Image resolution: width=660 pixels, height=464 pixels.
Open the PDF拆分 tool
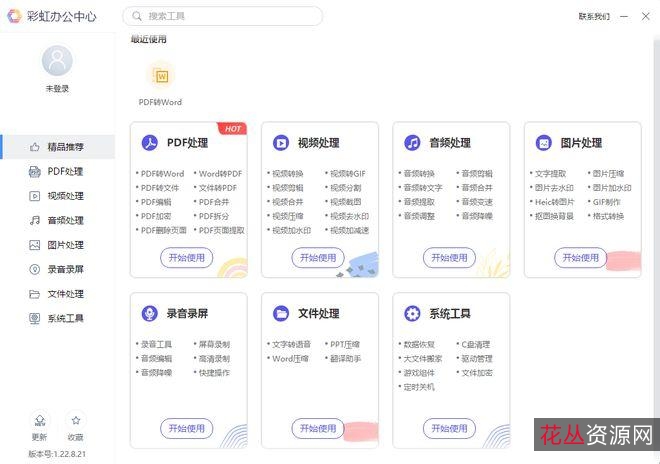[x=214, y=216]
